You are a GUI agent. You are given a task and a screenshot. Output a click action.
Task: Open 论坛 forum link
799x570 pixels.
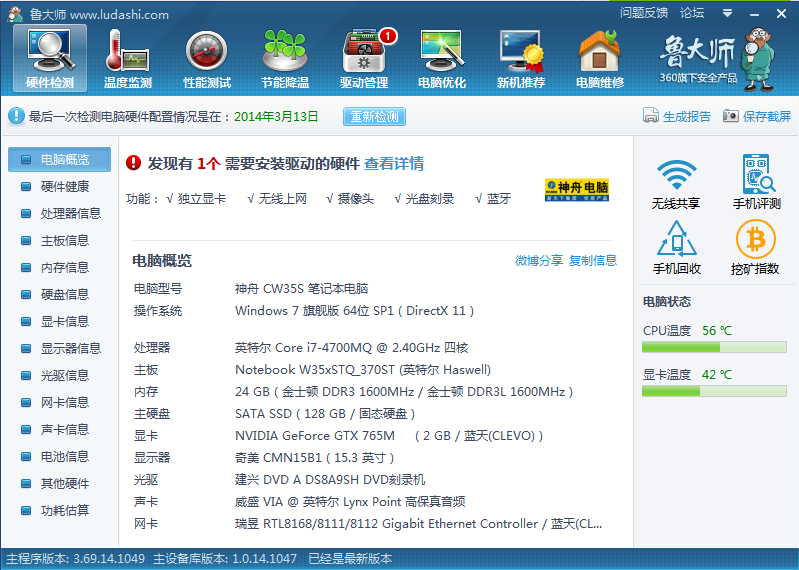click(x=692, y=13)
